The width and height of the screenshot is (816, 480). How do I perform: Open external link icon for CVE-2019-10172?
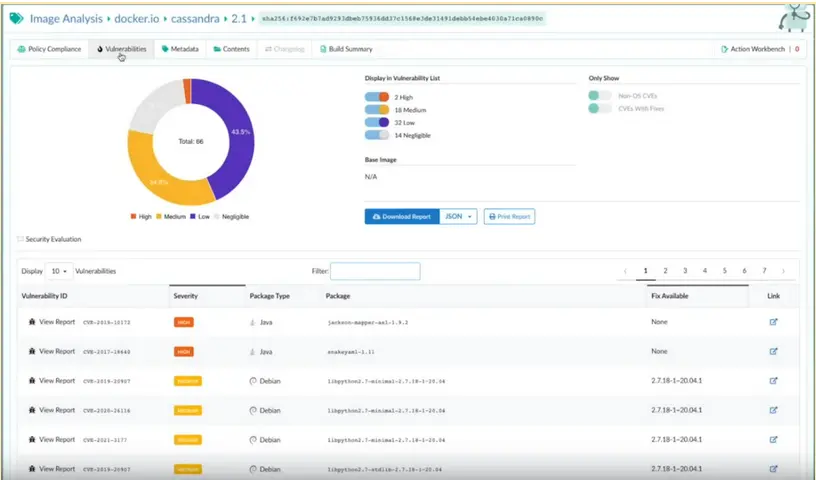773,322
